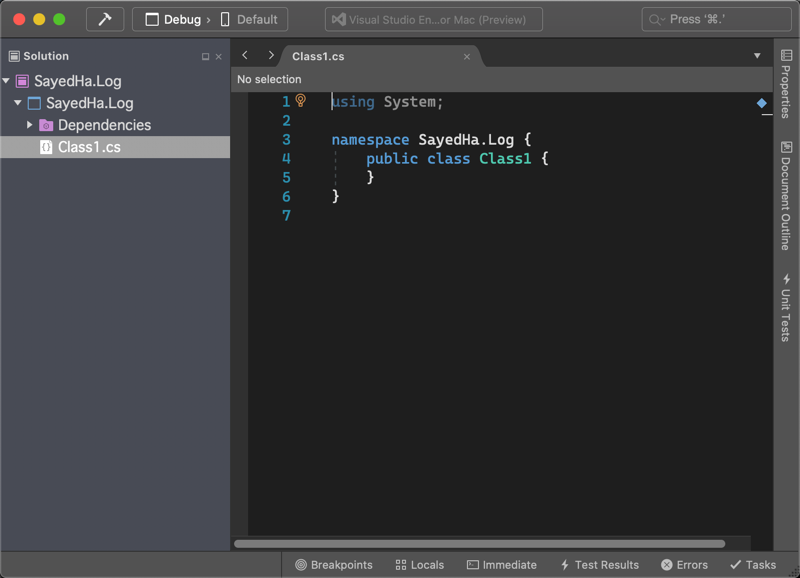Screen dimensions: 800x578
Task: Click the Properties pad icon
Action: tap(786, 55)
